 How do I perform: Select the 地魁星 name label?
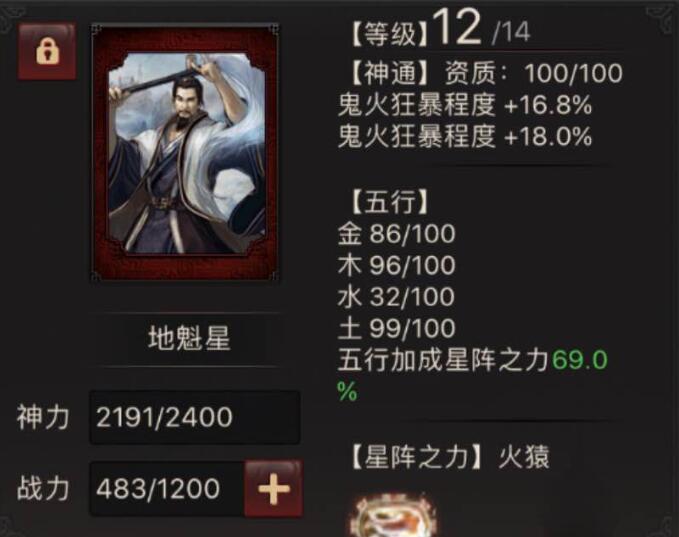pyautogui.click(x=189, y=338)
